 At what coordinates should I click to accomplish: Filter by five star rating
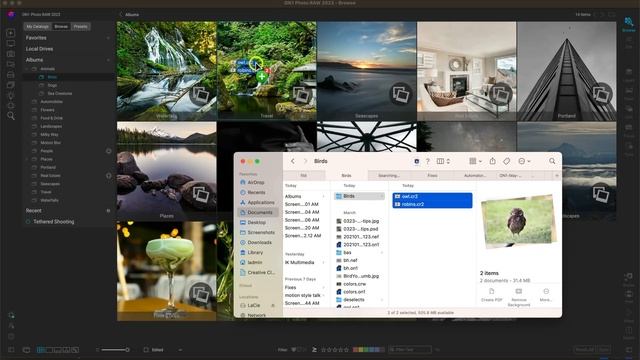[347, 350]
